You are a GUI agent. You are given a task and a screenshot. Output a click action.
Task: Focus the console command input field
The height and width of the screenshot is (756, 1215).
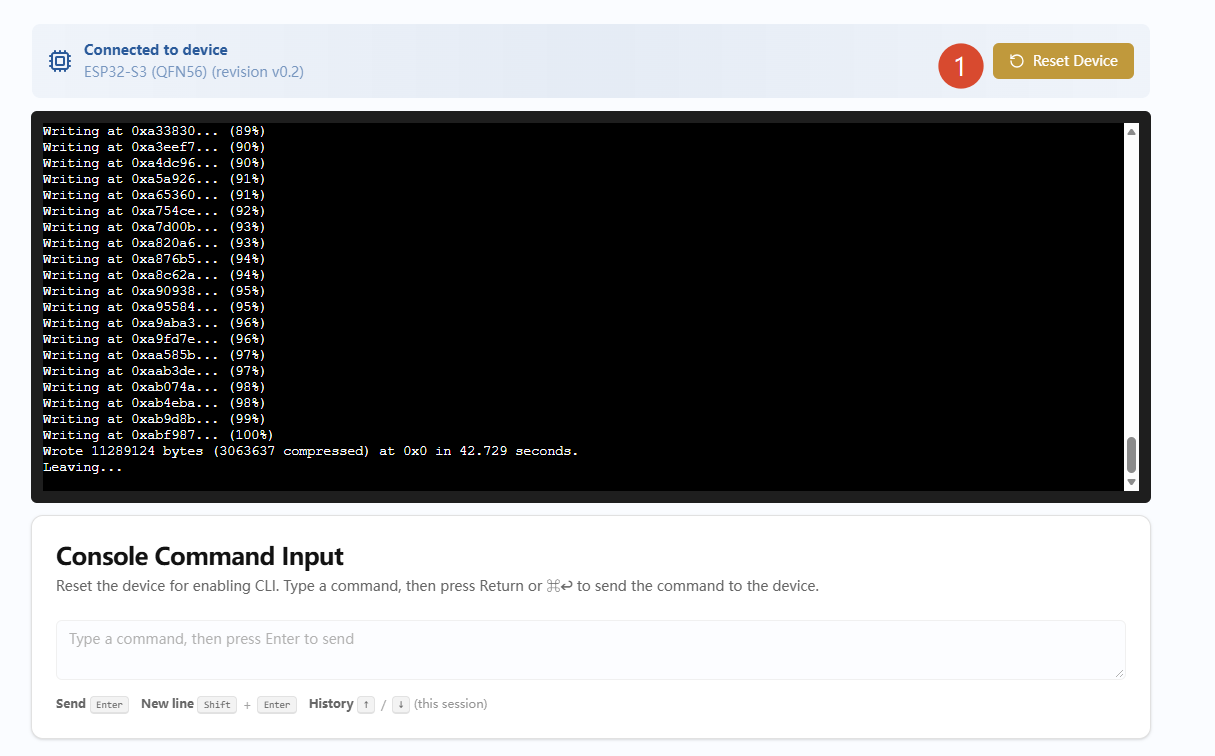tap(591, 650)
